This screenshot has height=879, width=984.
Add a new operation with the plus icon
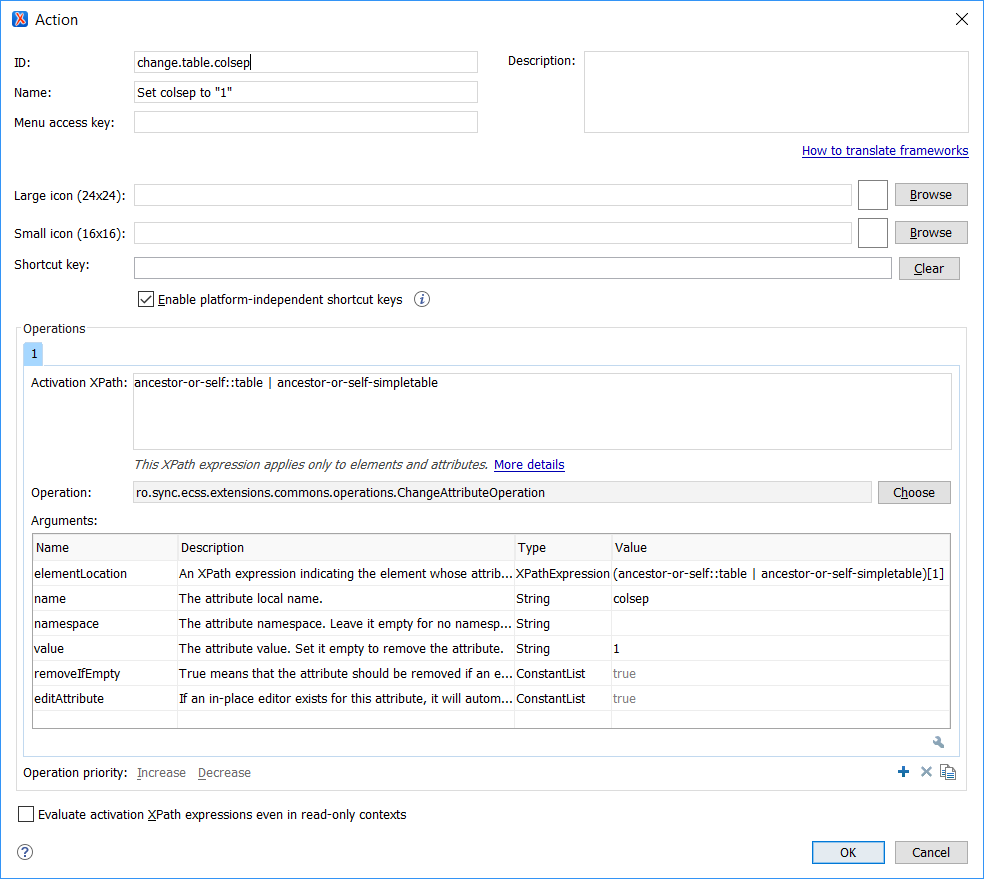click(x=903, y=772)
